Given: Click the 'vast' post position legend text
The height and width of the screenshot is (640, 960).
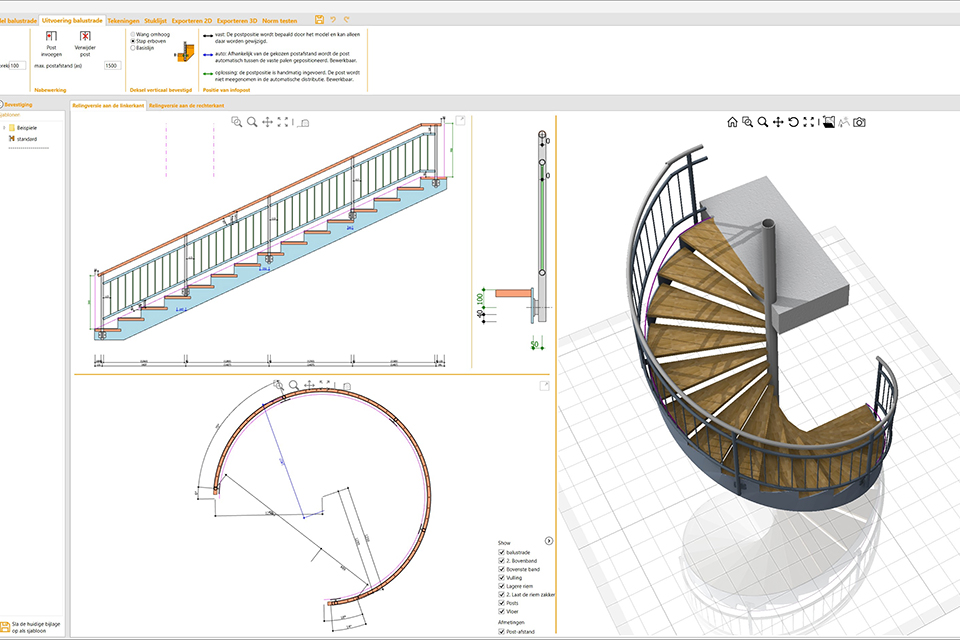Looking at the screenshot, I should 287,38.
